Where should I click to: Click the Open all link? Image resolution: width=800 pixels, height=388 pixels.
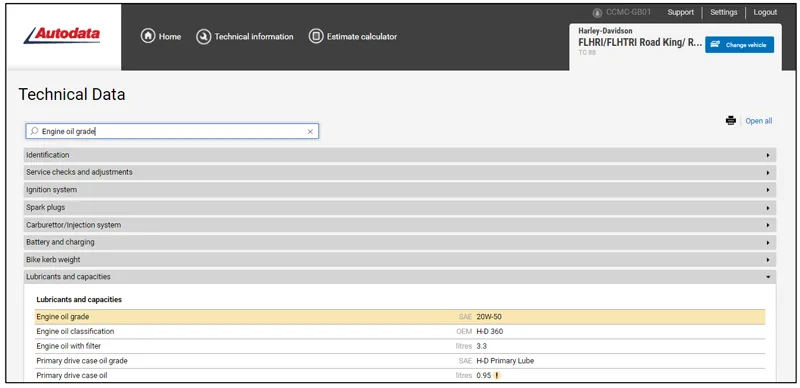pos(759,121)
